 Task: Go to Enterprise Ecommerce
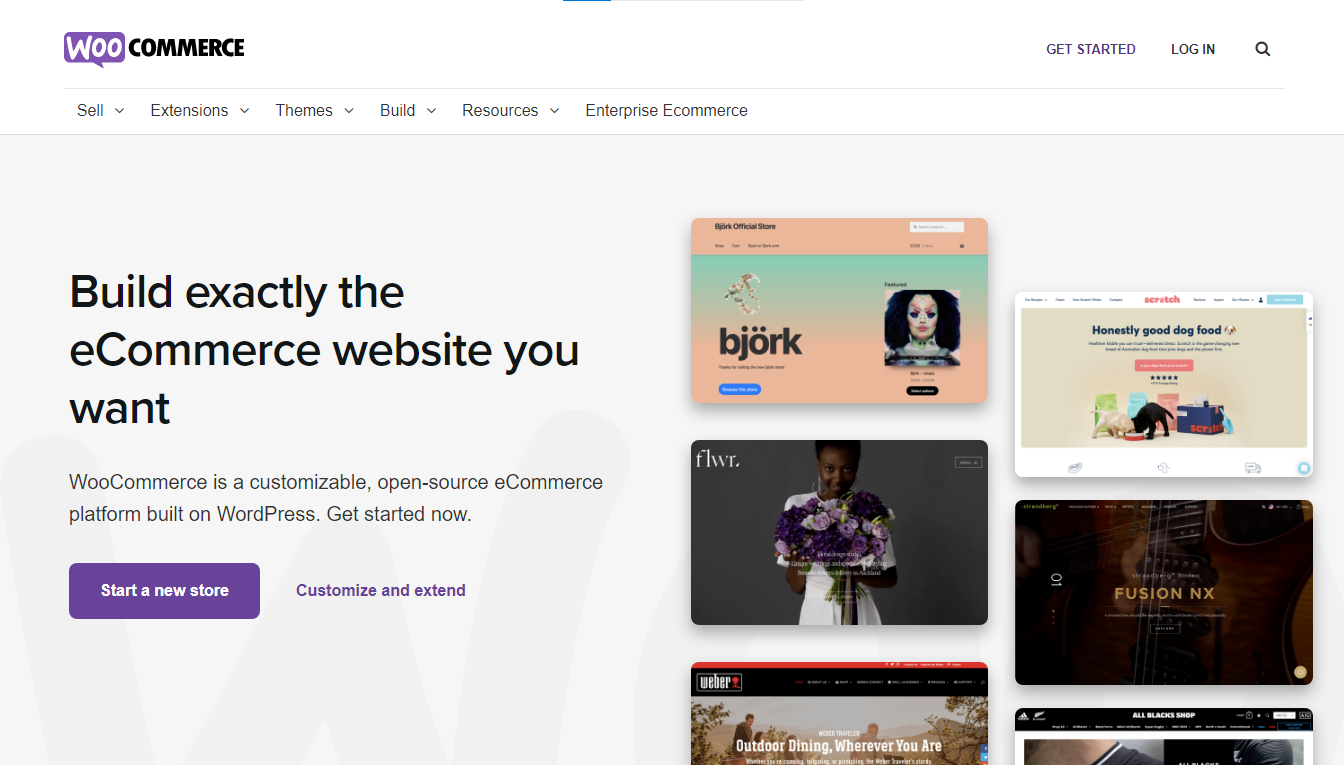point(666,110)
